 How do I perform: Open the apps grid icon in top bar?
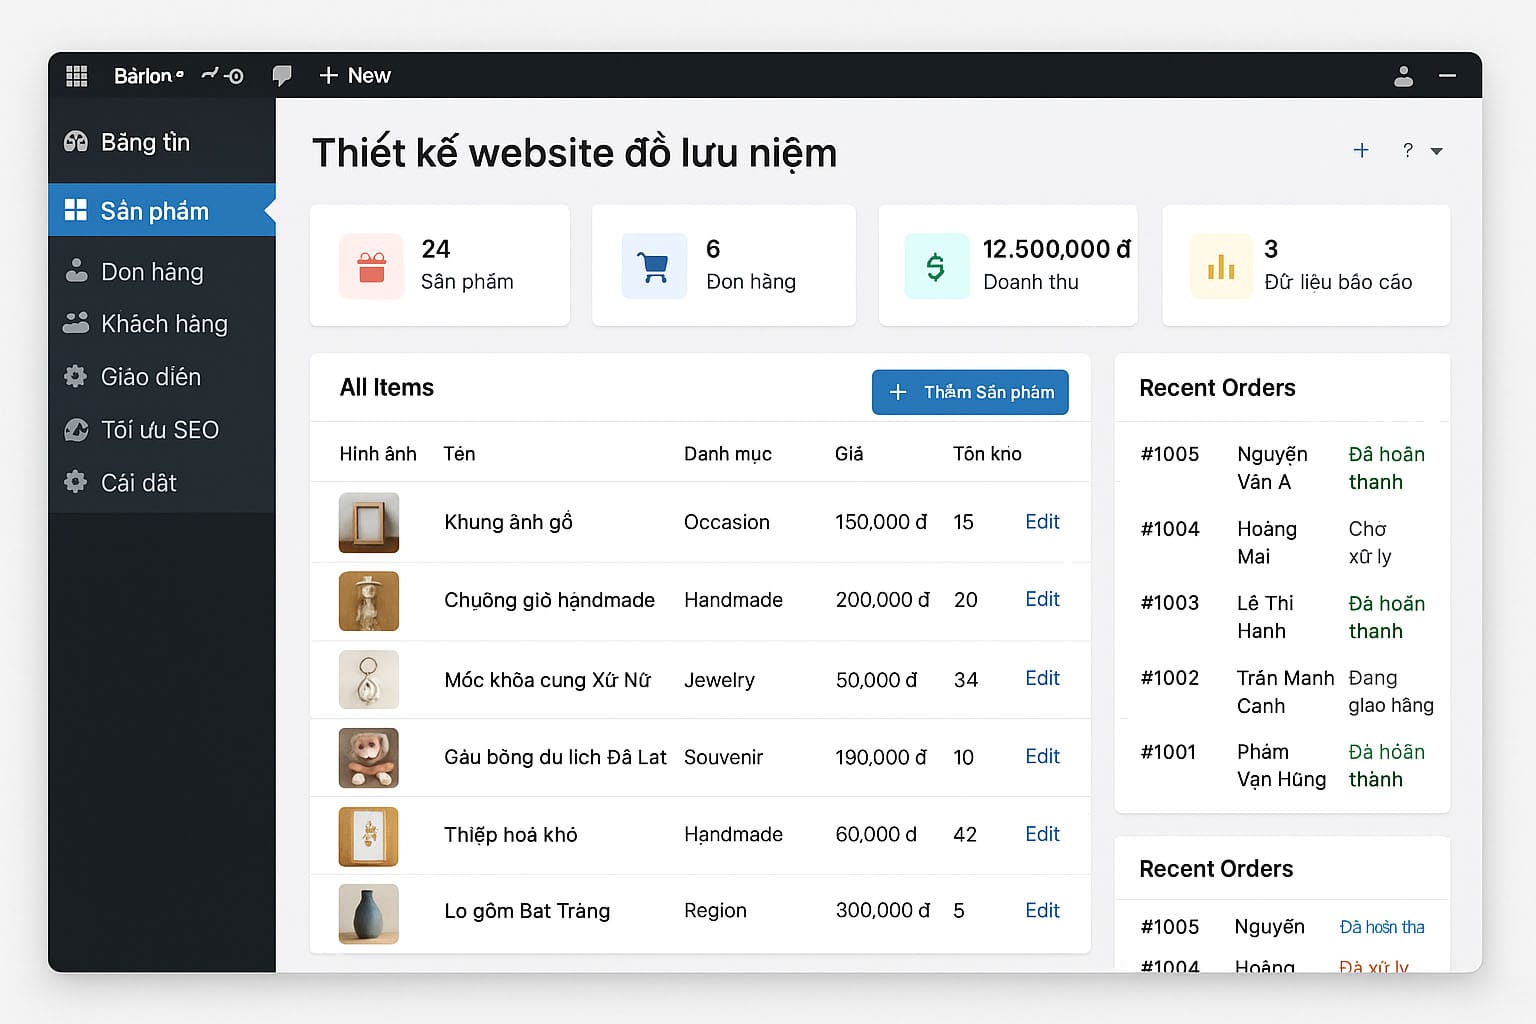point(77,76)
